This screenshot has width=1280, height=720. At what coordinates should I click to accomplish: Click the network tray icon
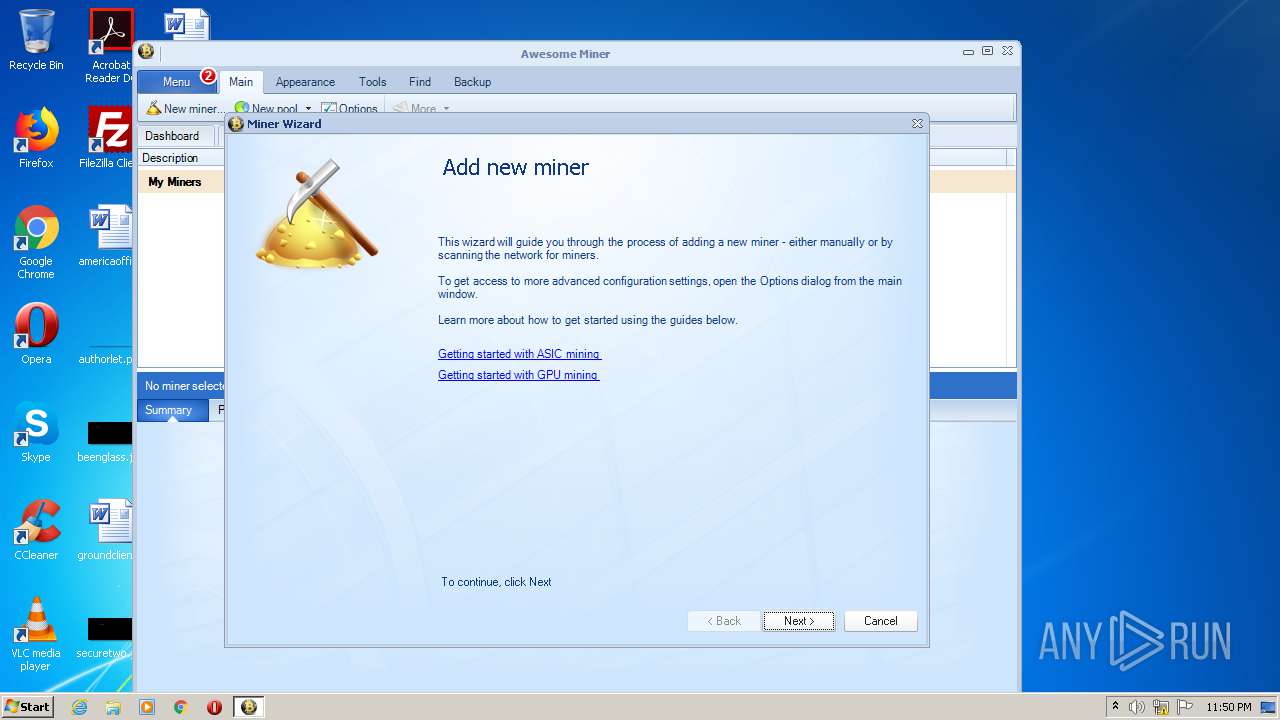click(x=1161, y=707)
